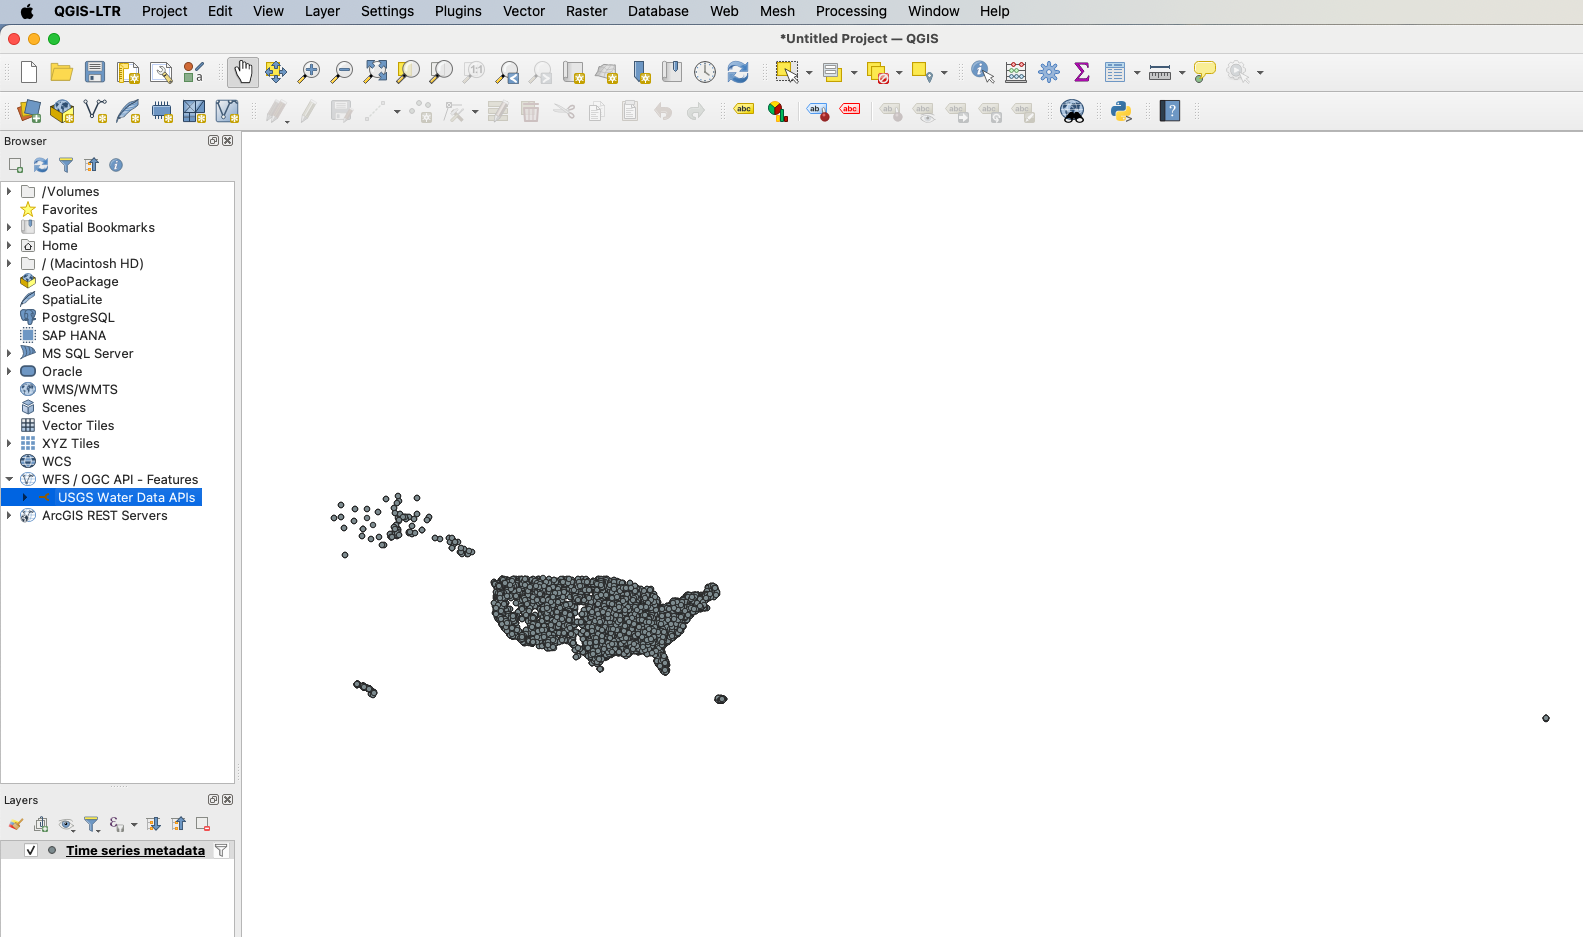
Task: Open the Layout Manager
Action: (161, 72)
